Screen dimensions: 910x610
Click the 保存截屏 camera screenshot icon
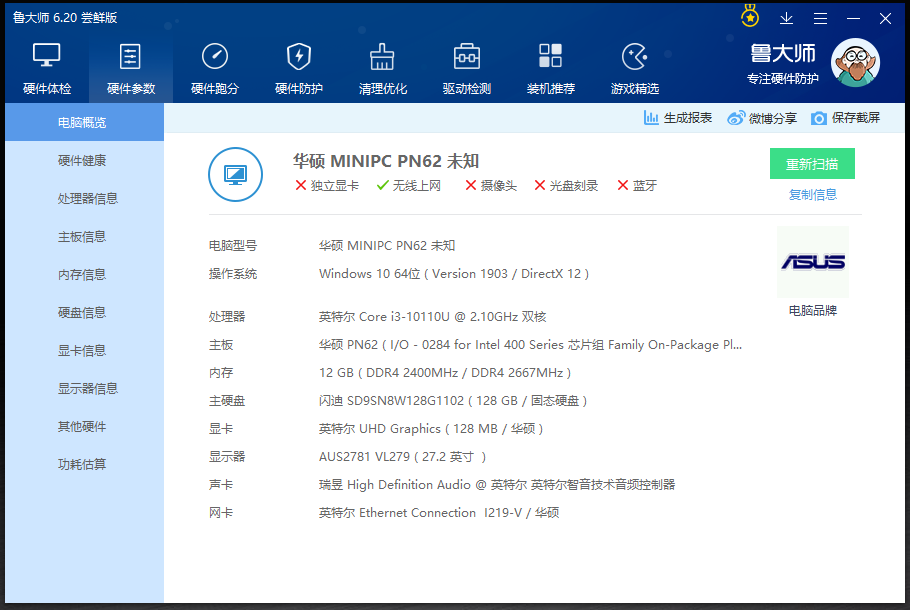tap(819, 118)
